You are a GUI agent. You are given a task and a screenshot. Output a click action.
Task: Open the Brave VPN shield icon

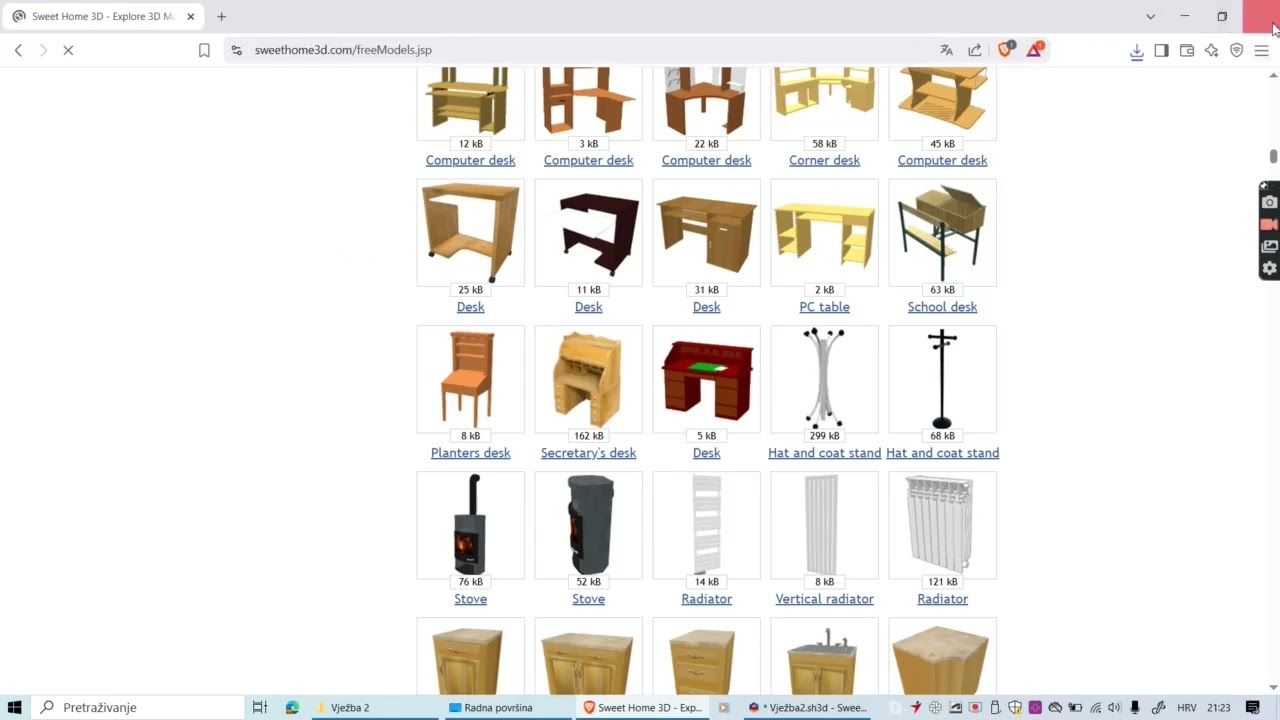click(x=1237, y=50)
